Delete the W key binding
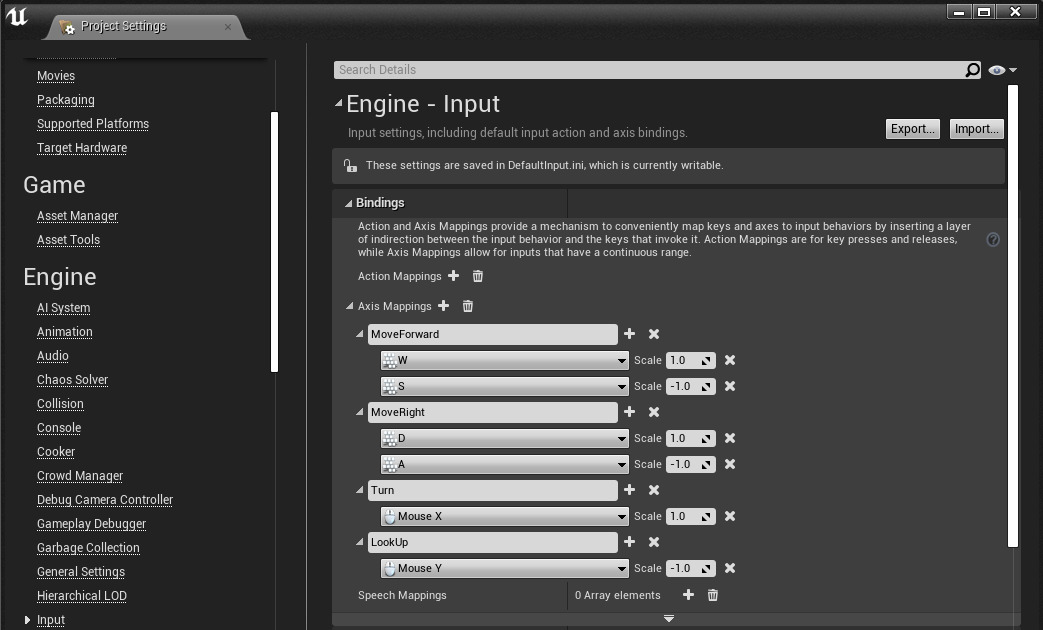The width and height of the screenshot is (1043, 630). pyautogui.click(x=730, y=360)
